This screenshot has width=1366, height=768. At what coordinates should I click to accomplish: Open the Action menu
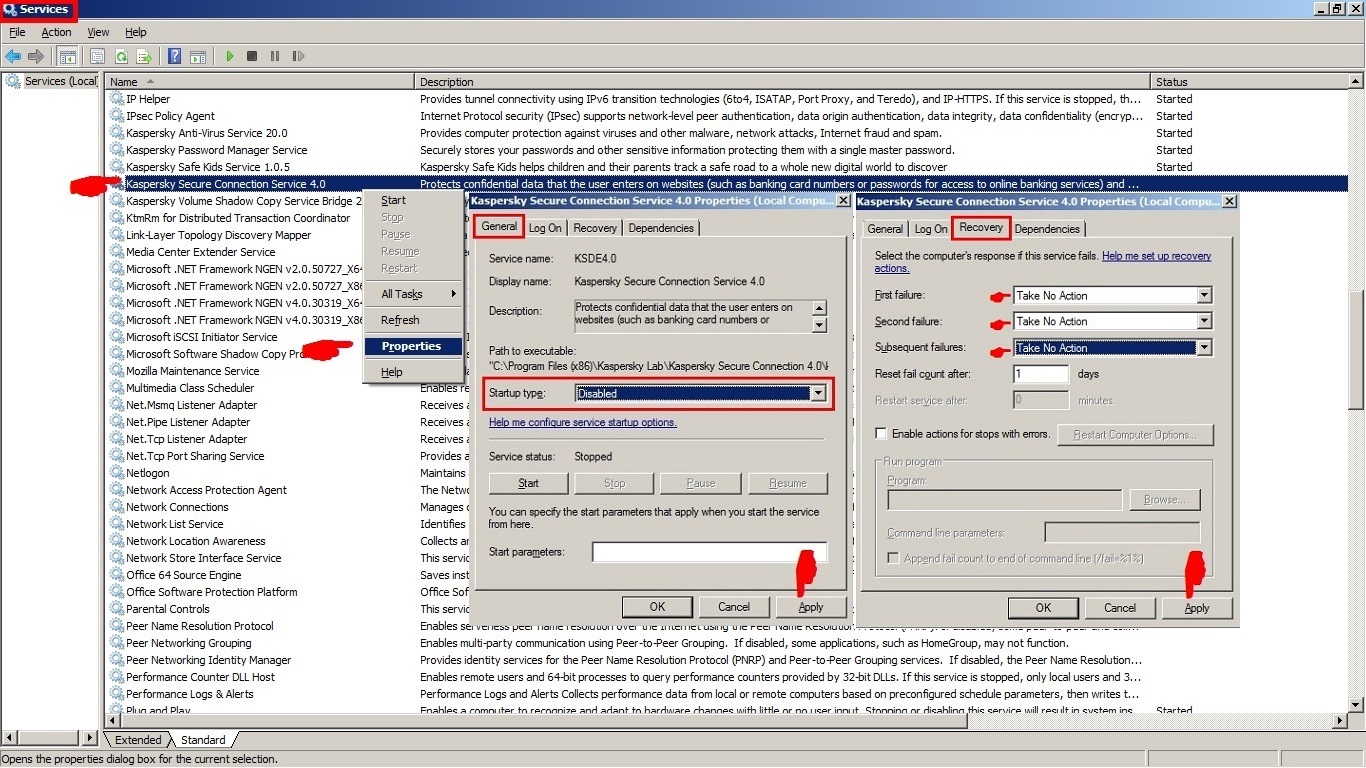(56, 32)
